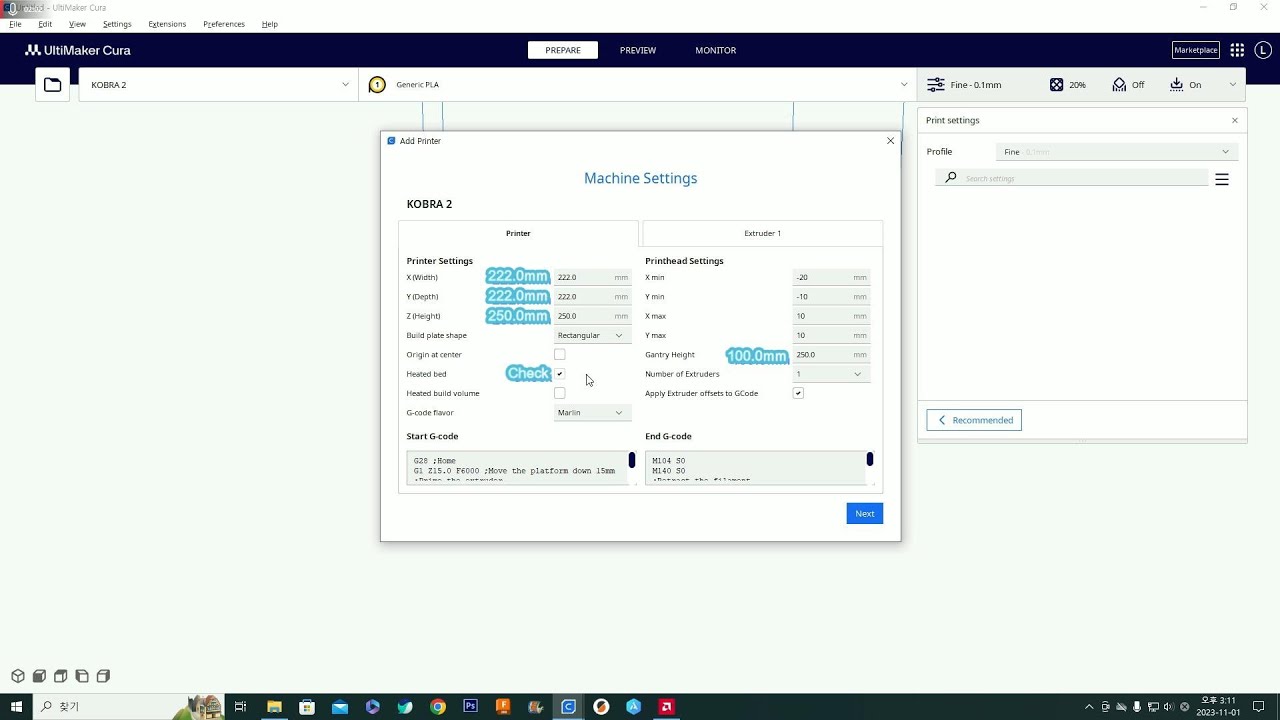Expand the Generic PLA material selector
The height and width of the screenshot is (720, 1280).
click(x=638, y=85)
